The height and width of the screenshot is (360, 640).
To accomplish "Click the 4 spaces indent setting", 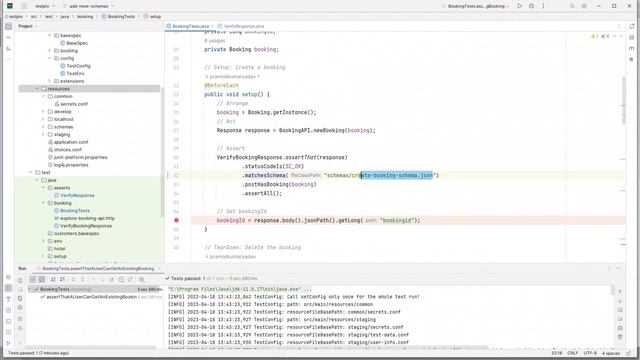I will tap(611, 353).
